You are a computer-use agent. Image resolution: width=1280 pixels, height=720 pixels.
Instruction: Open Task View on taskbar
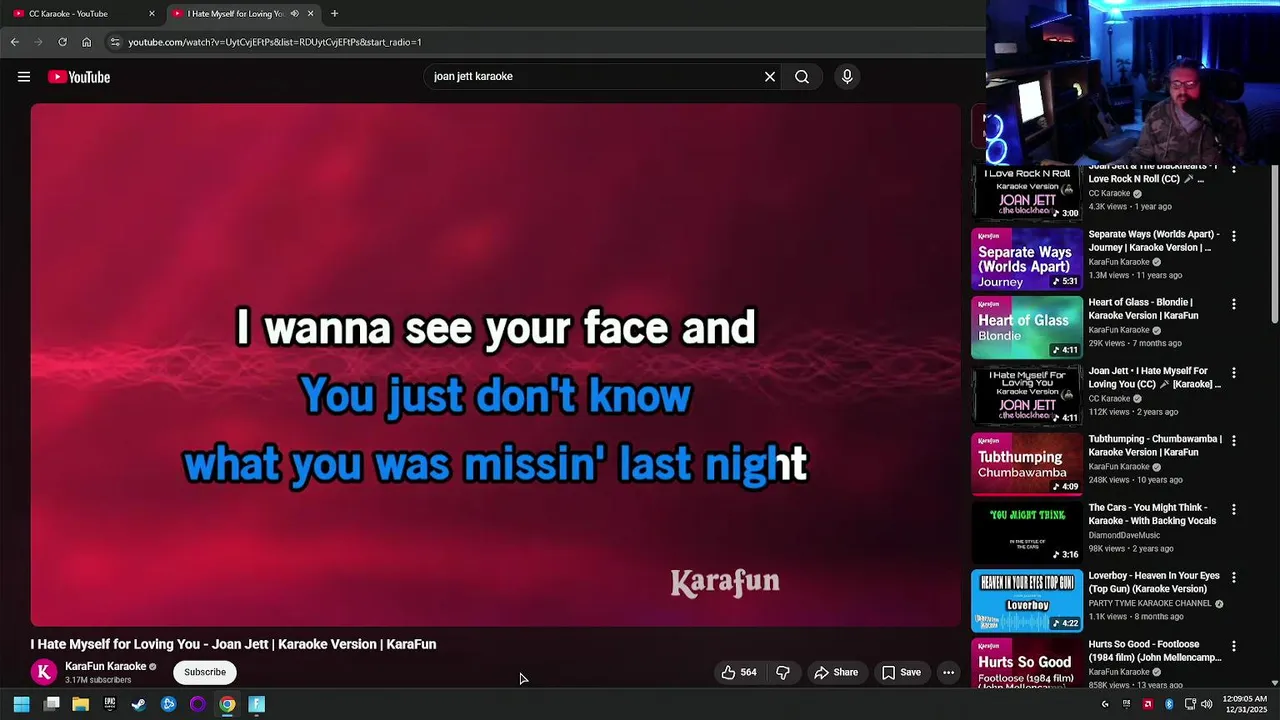click(51, 704)
